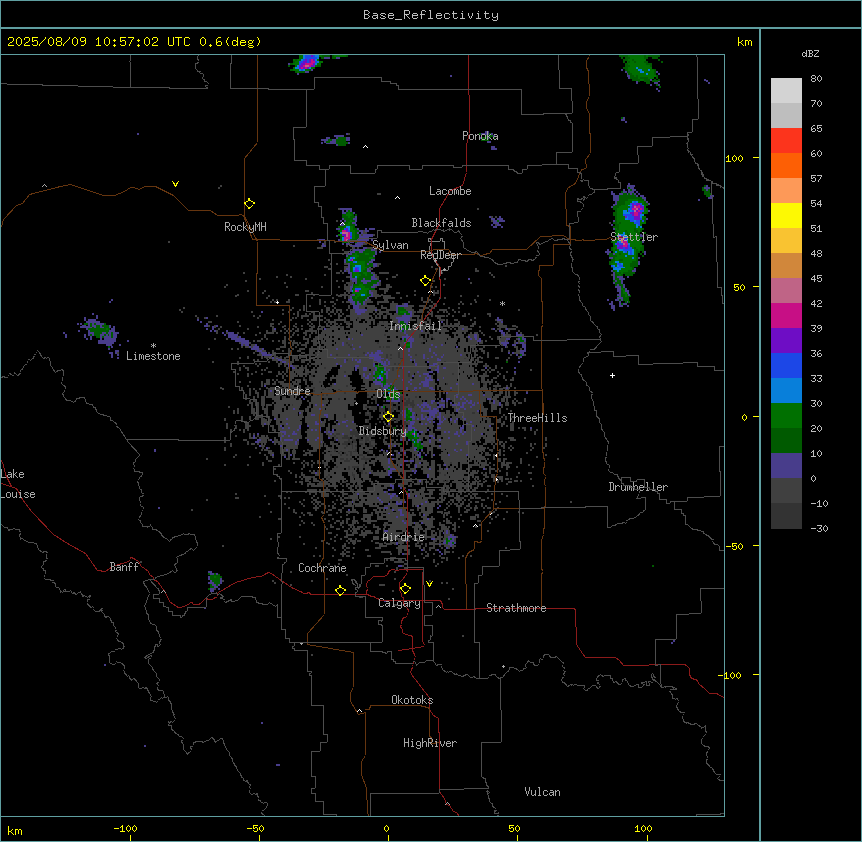Select the purple 39-36 dBZ legend swatch

pos(786,341)
